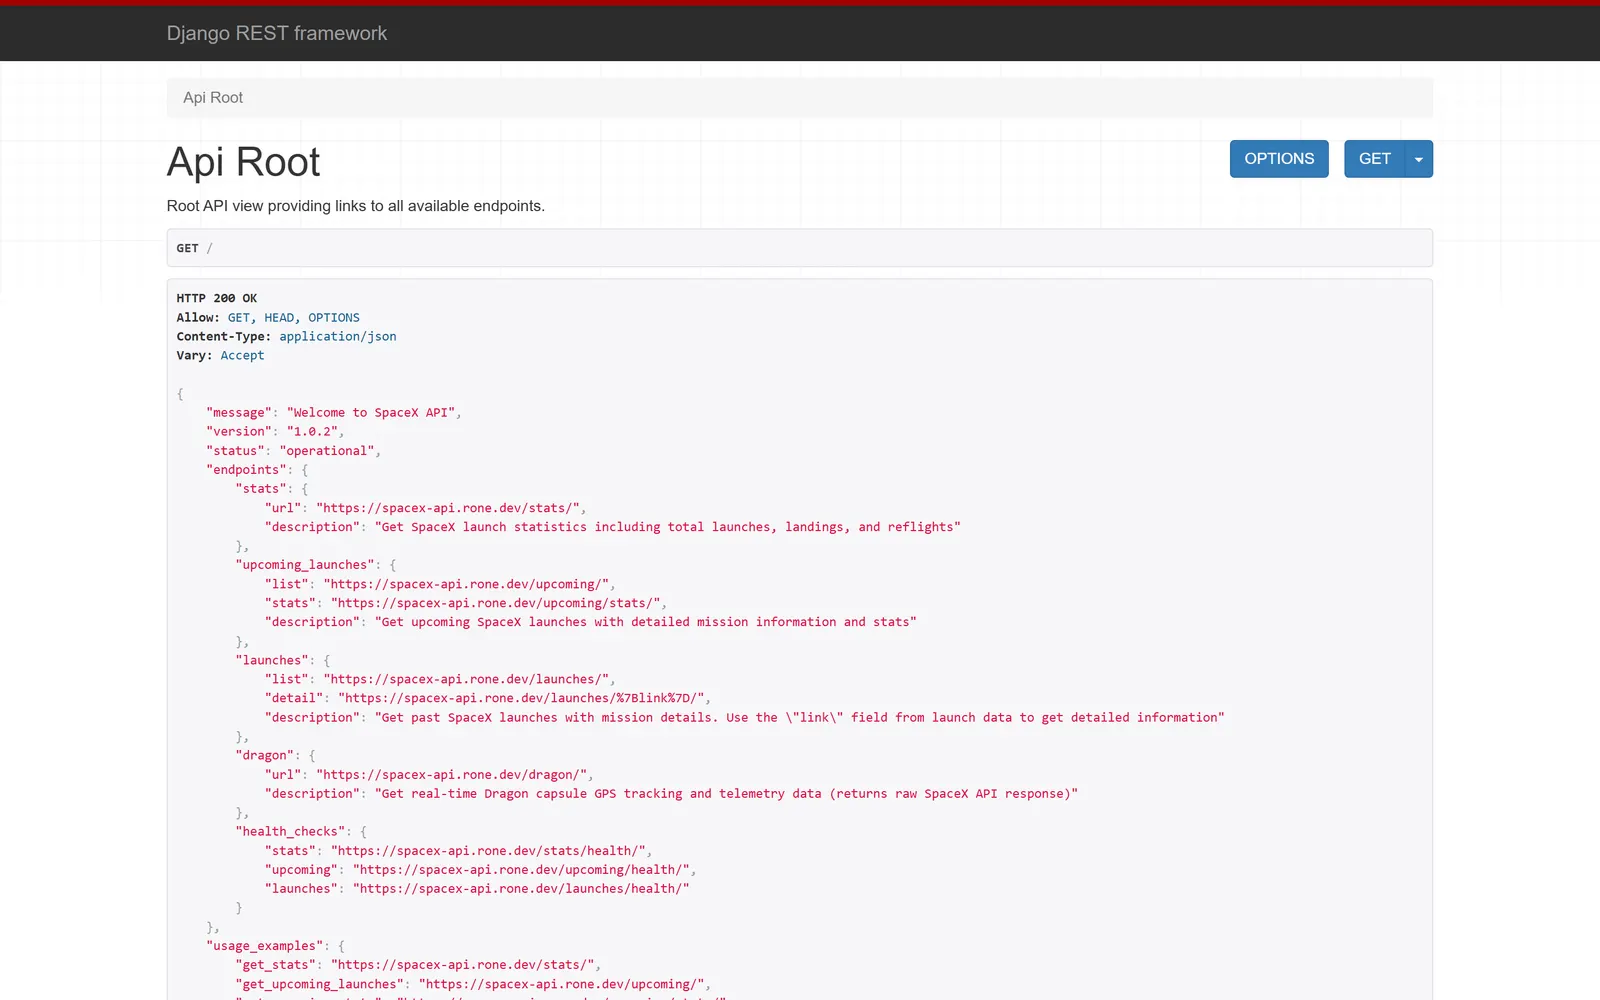Open the Django REST framework brand link
Viewport: 1600px width, 1000px height.
click(x=276, y=33)
